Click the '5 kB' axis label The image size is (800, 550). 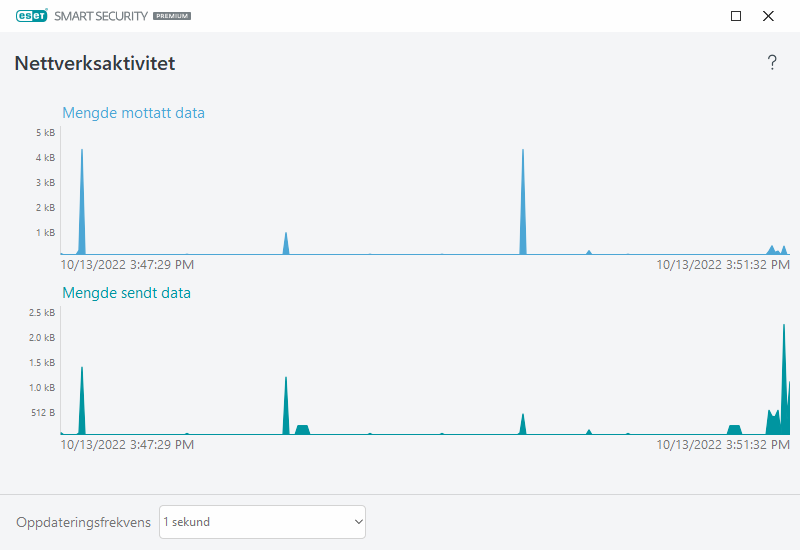pyautogui.click(x=45, y=133)
